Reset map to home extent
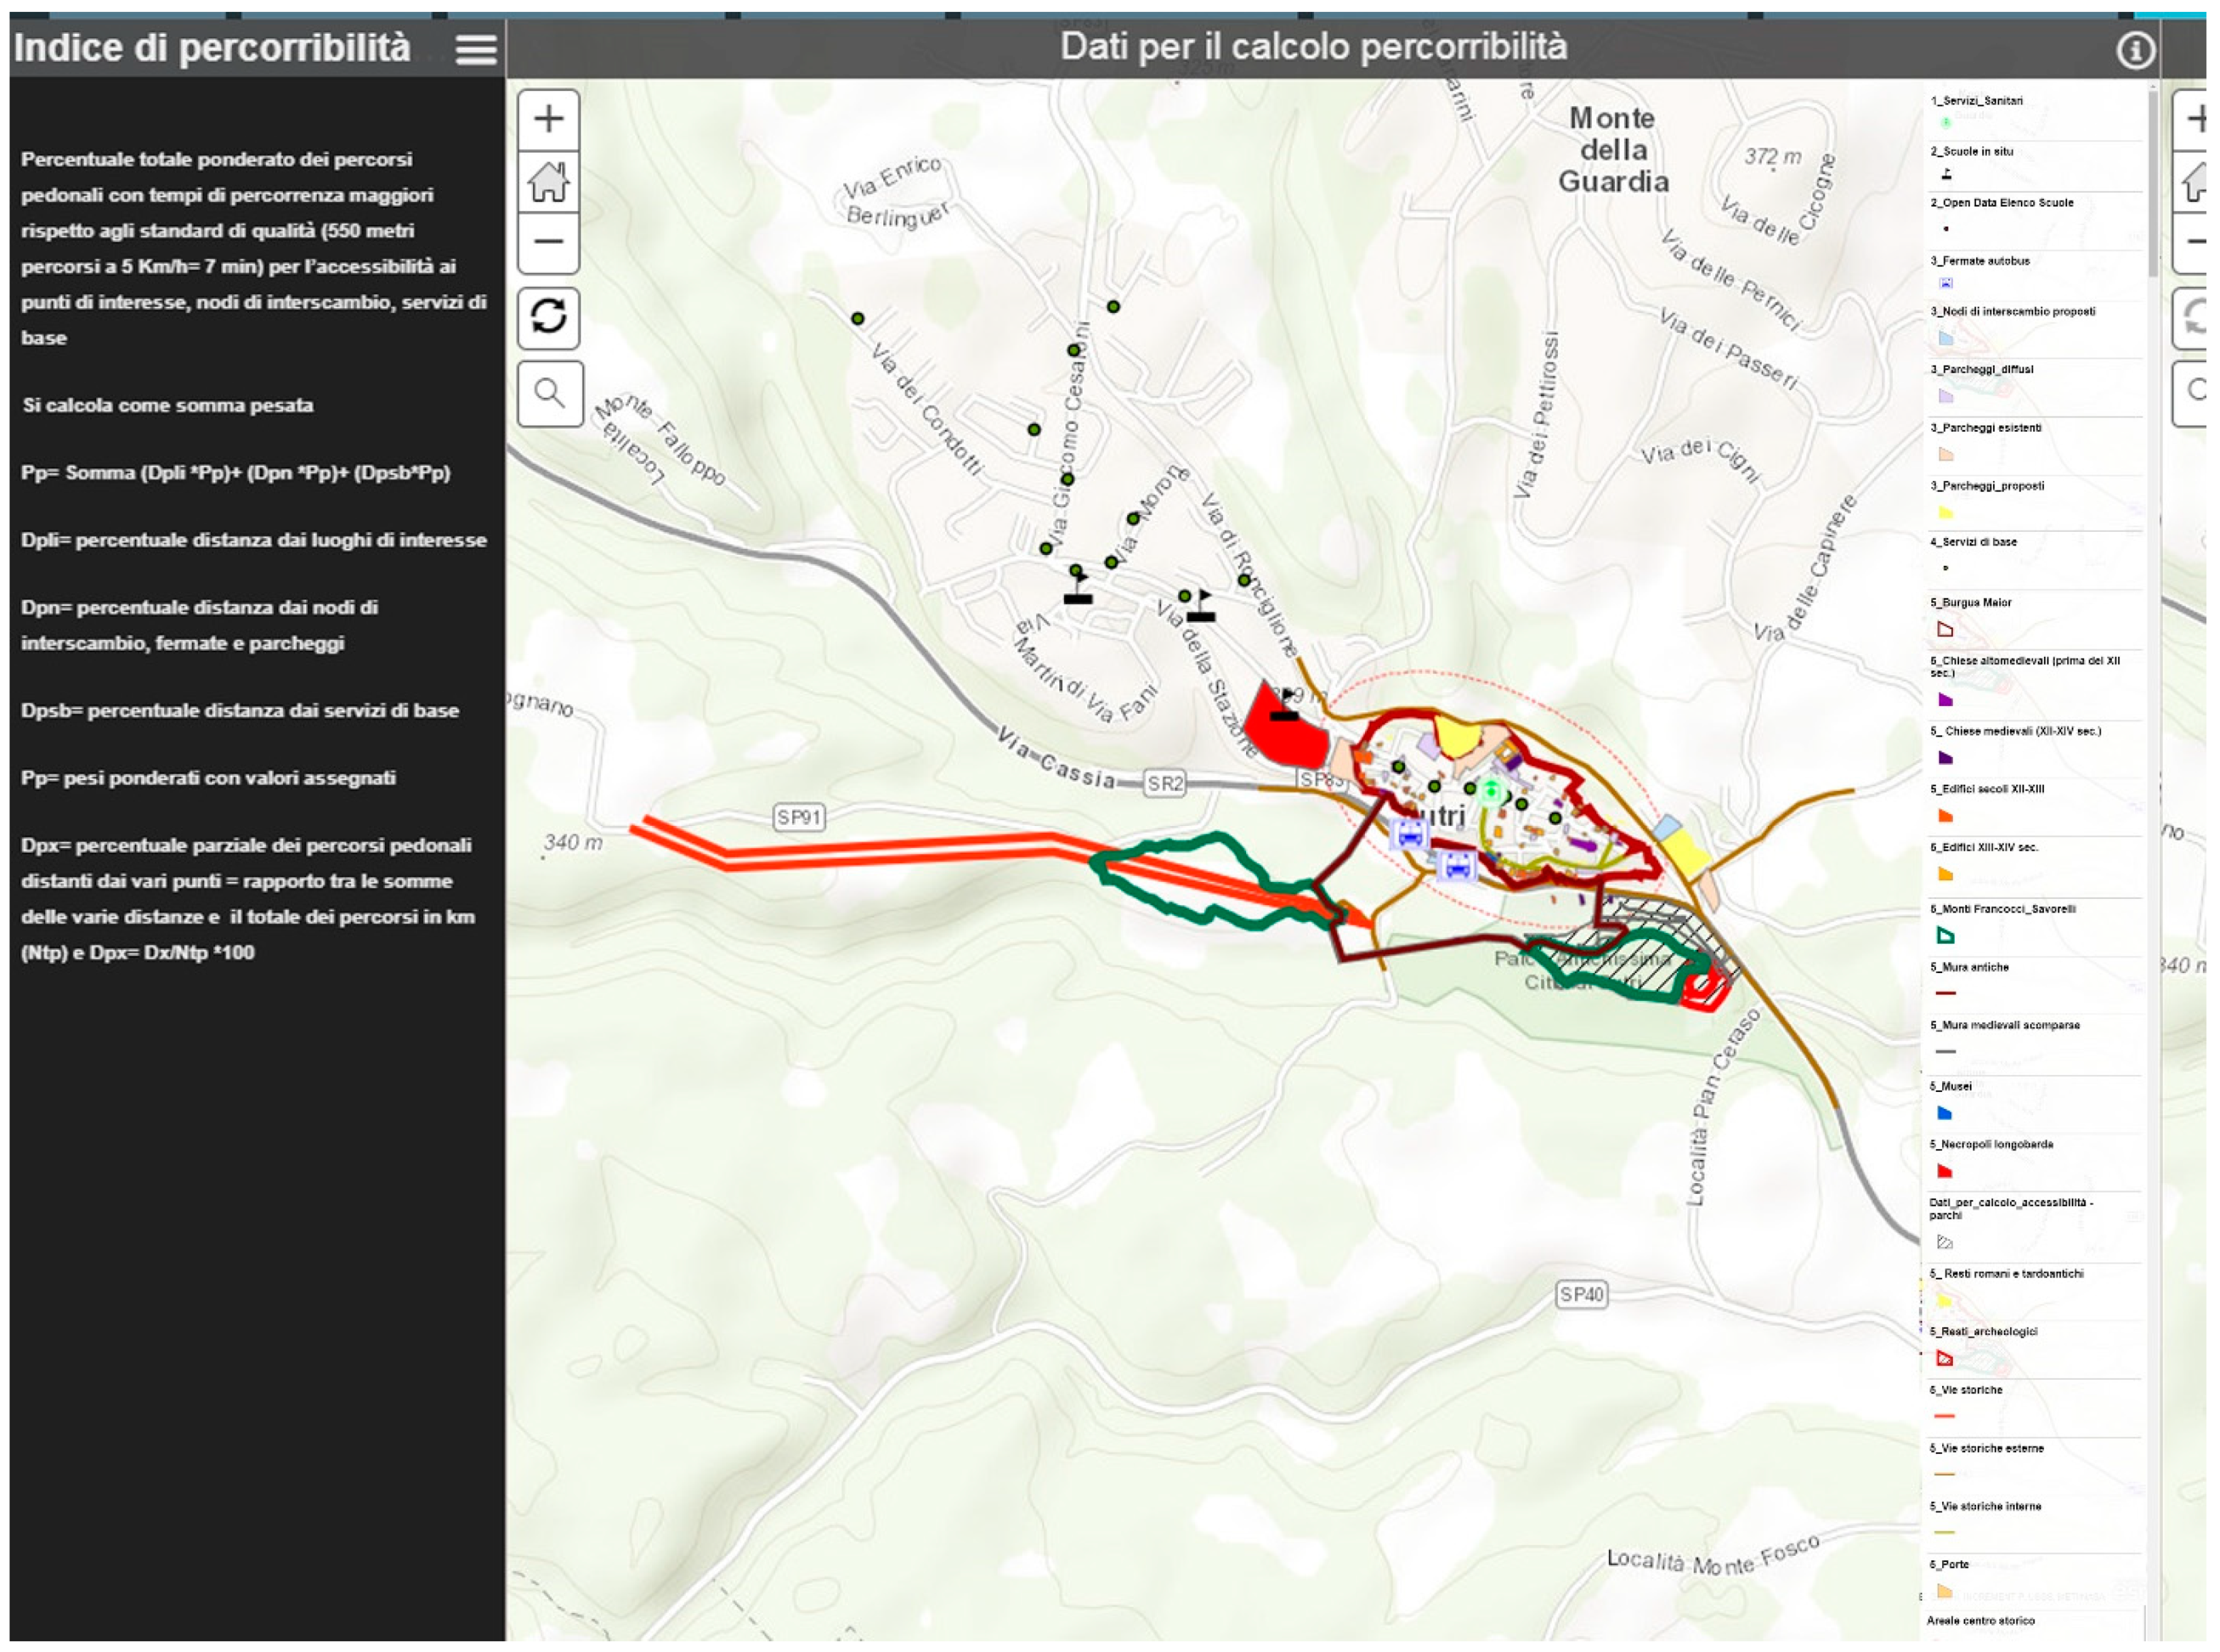The image size is (2220, 1652). coord(548,181)
